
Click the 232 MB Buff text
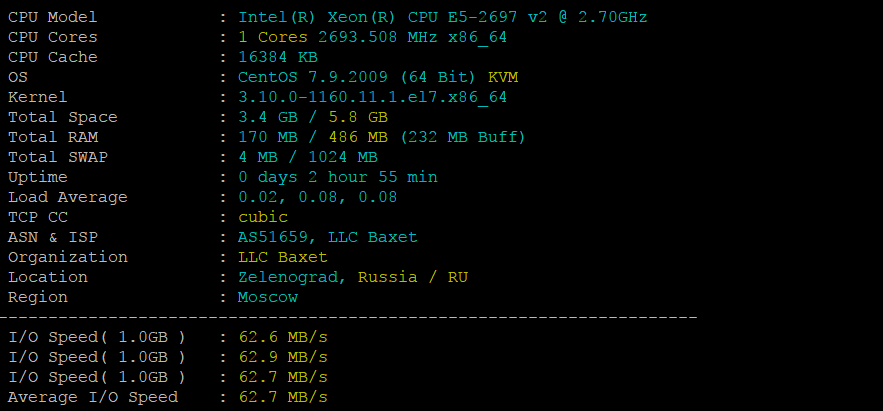coord(462,137)
